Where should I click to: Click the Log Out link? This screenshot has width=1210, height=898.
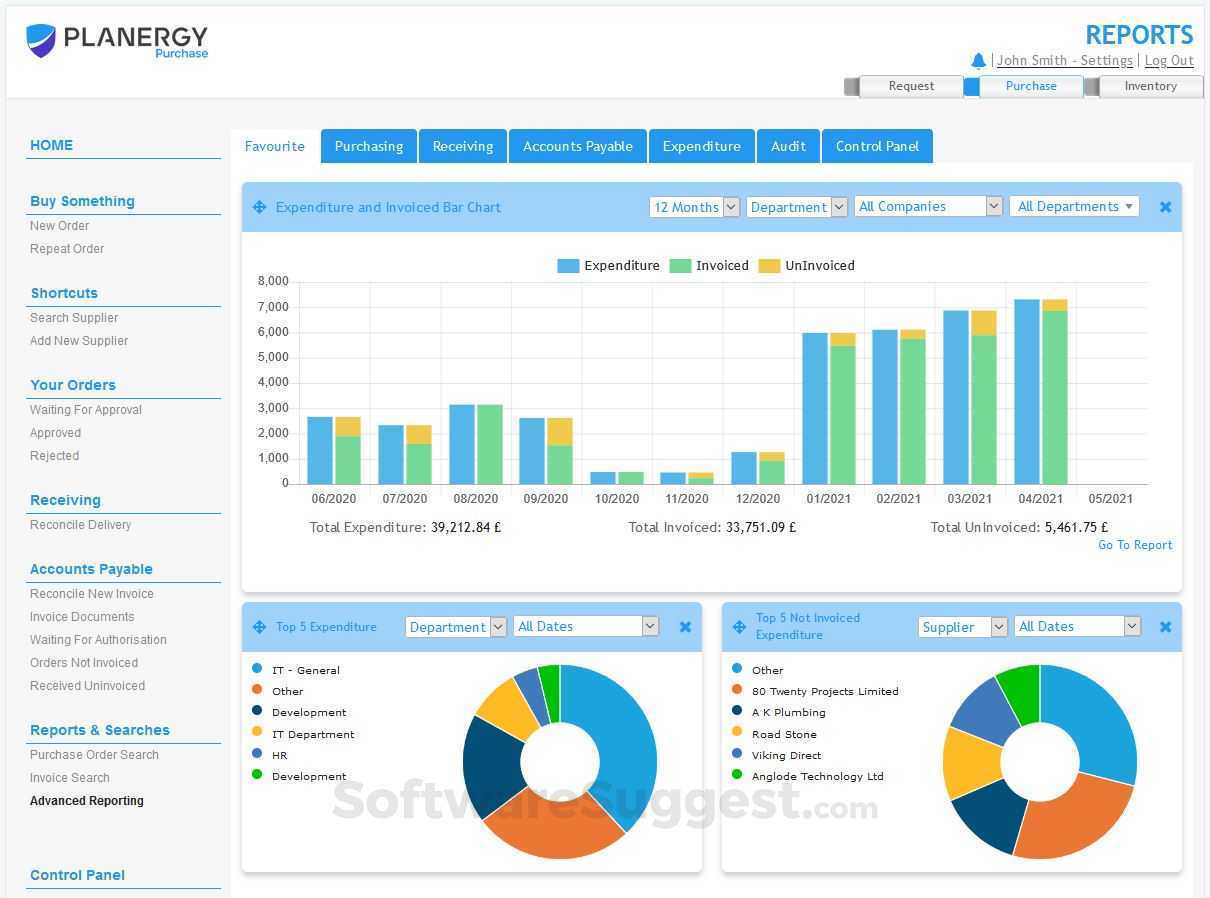pos(1169,61)
